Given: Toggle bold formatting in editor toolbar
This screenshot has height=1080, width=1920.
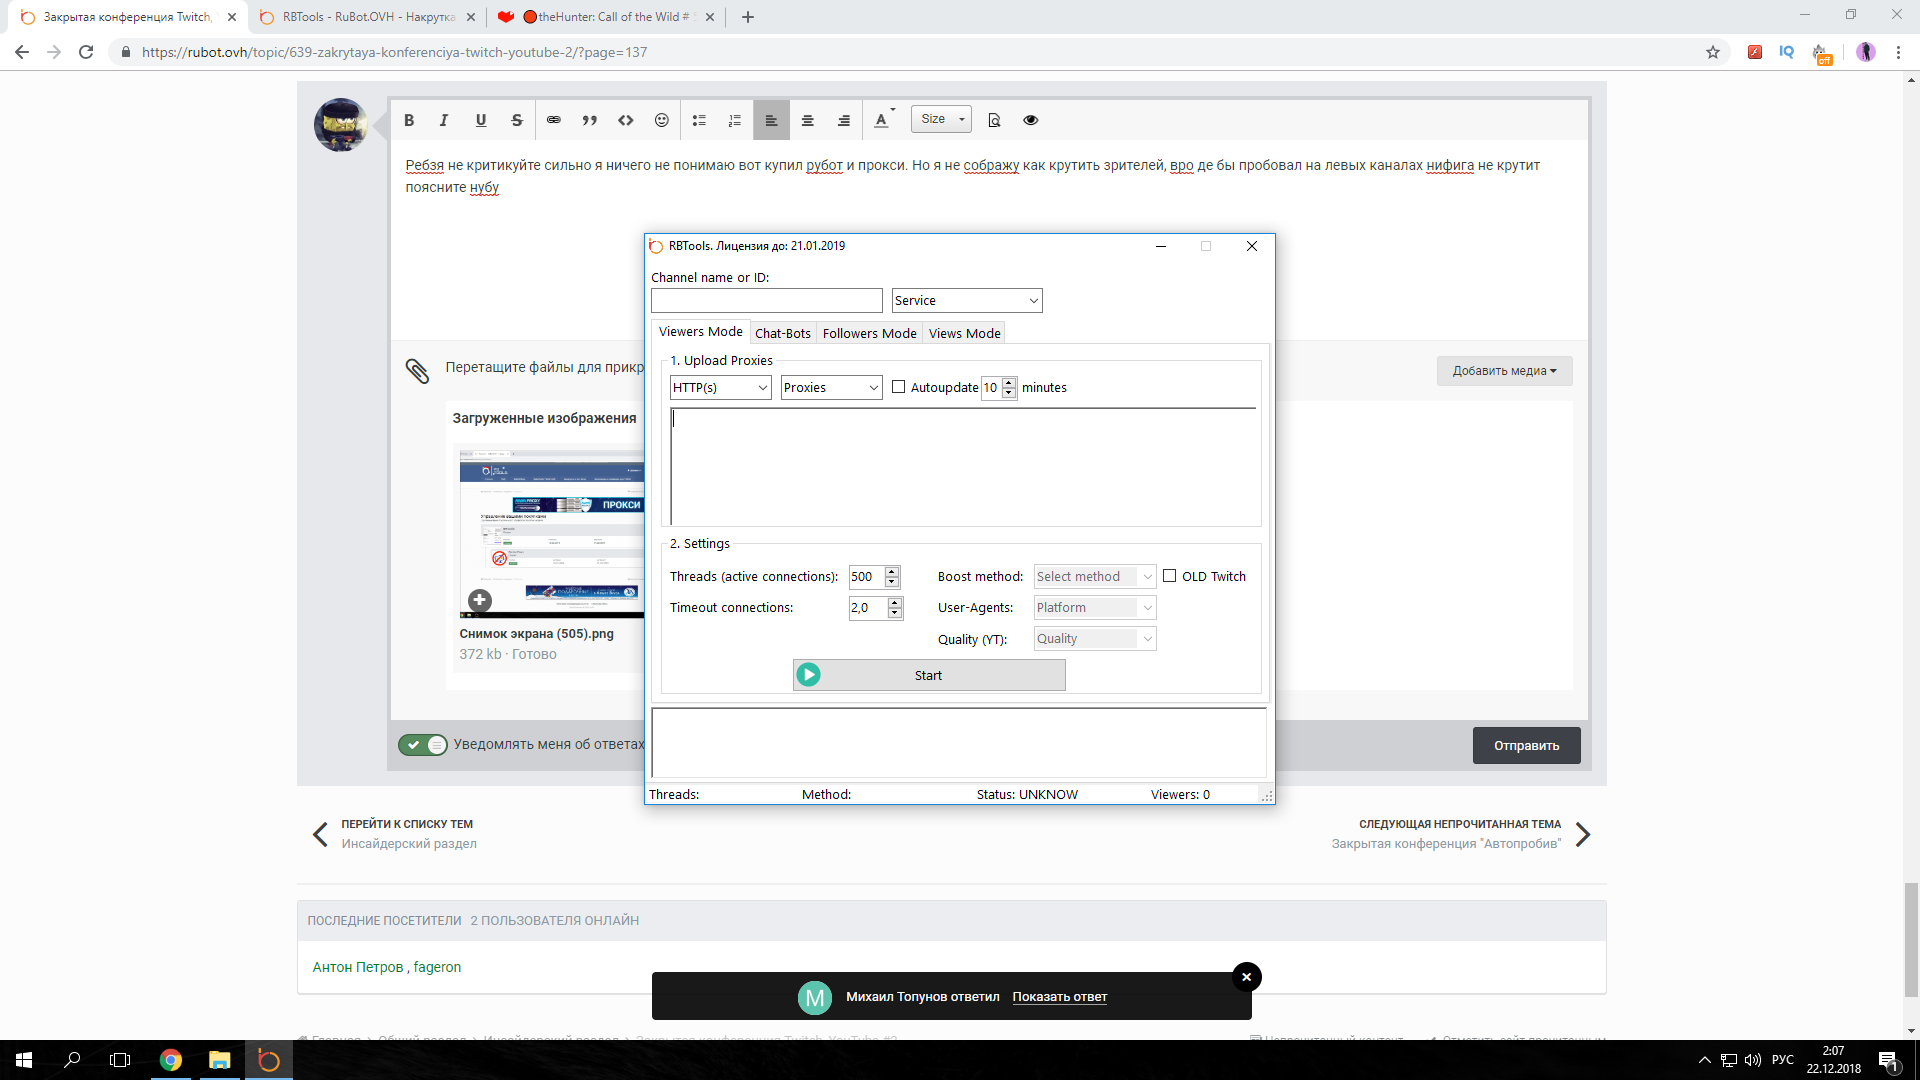Looking at the screenshot, I should (409, 120).
